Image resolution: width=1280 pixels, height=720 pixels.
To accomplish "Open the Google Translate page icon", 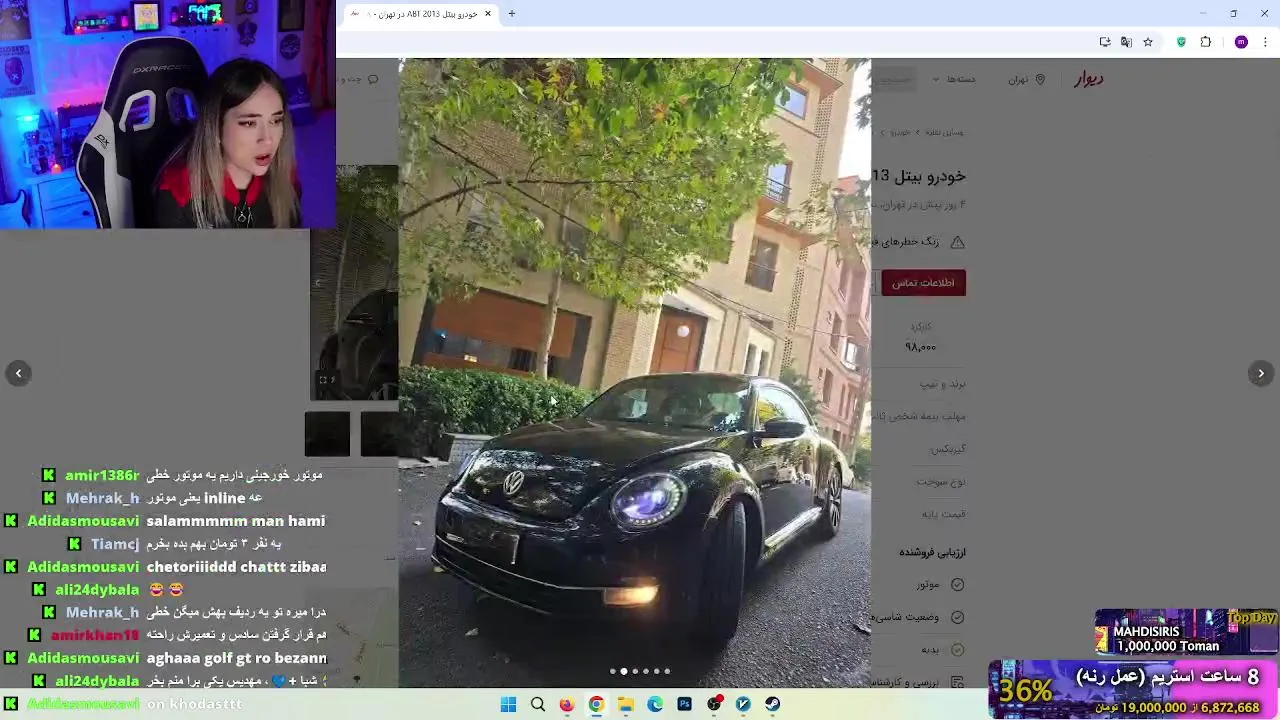I will point(1126,42).
